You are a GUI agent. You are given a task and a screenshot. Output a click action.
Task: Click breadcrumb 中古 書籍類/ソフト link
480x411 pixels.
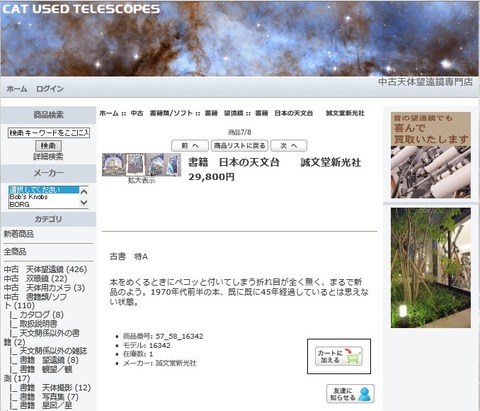[x=162, y=113]
